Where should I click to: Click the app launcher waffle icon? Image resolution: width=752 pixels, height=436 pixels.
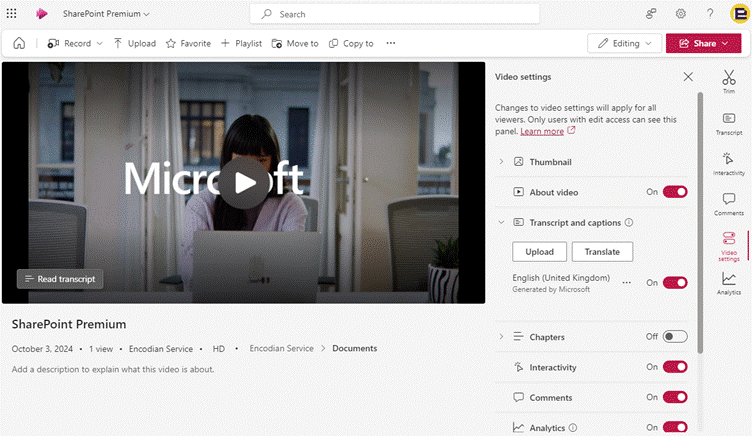pyautogui.click(x=16, y=14)
